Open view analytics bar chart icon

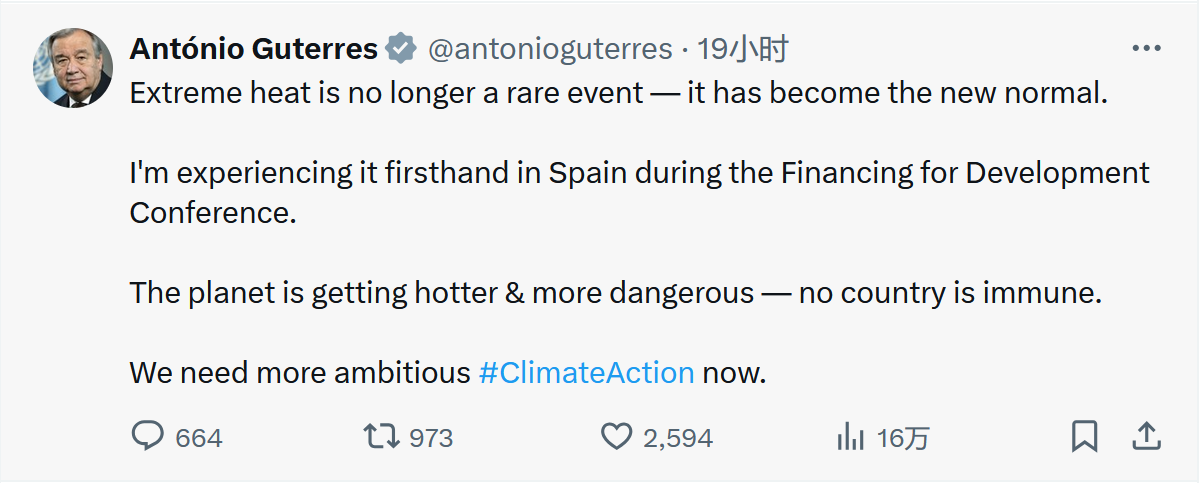pyautogui.click(x=850, y=436)
